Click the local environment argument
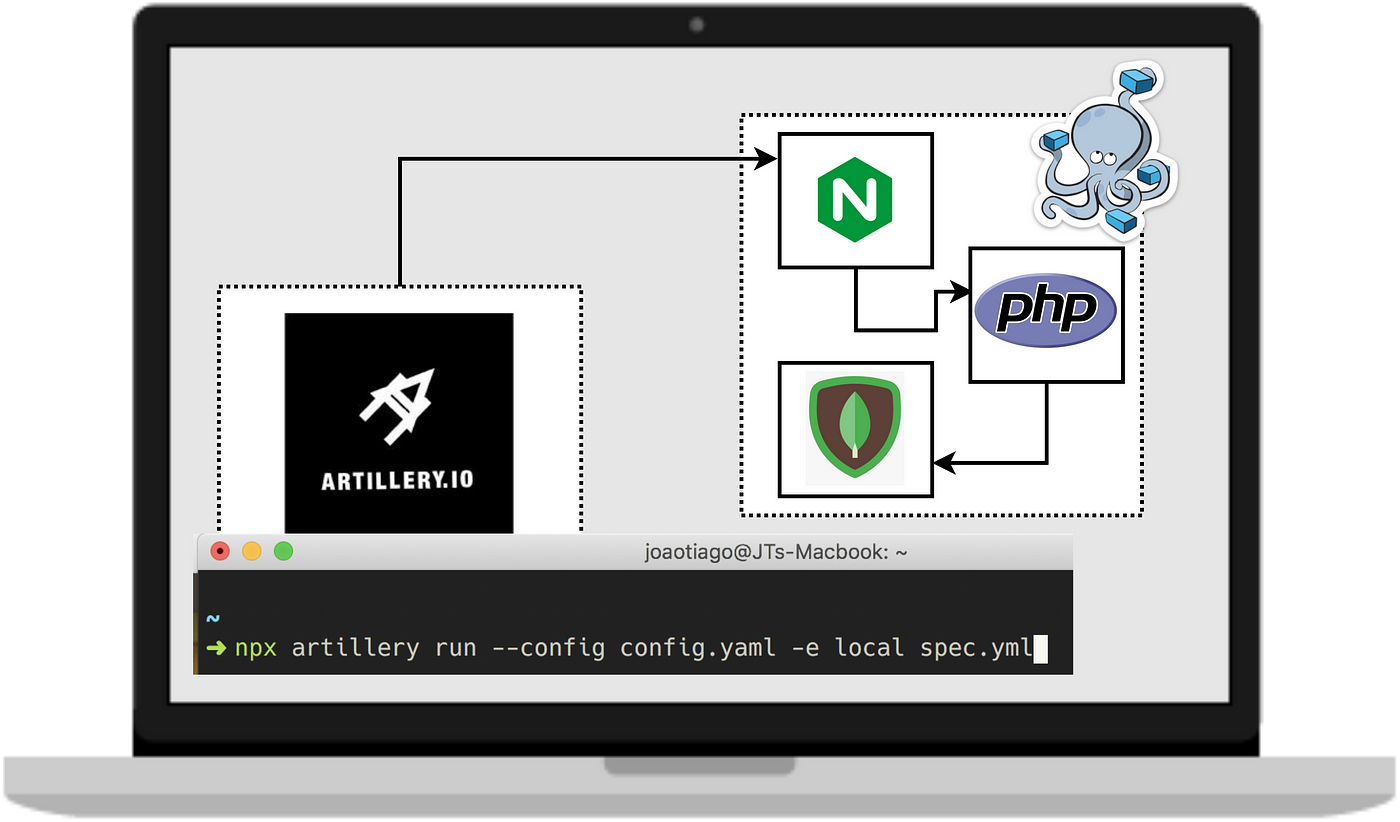The height and width of the screenshot is (822, 1400). [869, 648]
